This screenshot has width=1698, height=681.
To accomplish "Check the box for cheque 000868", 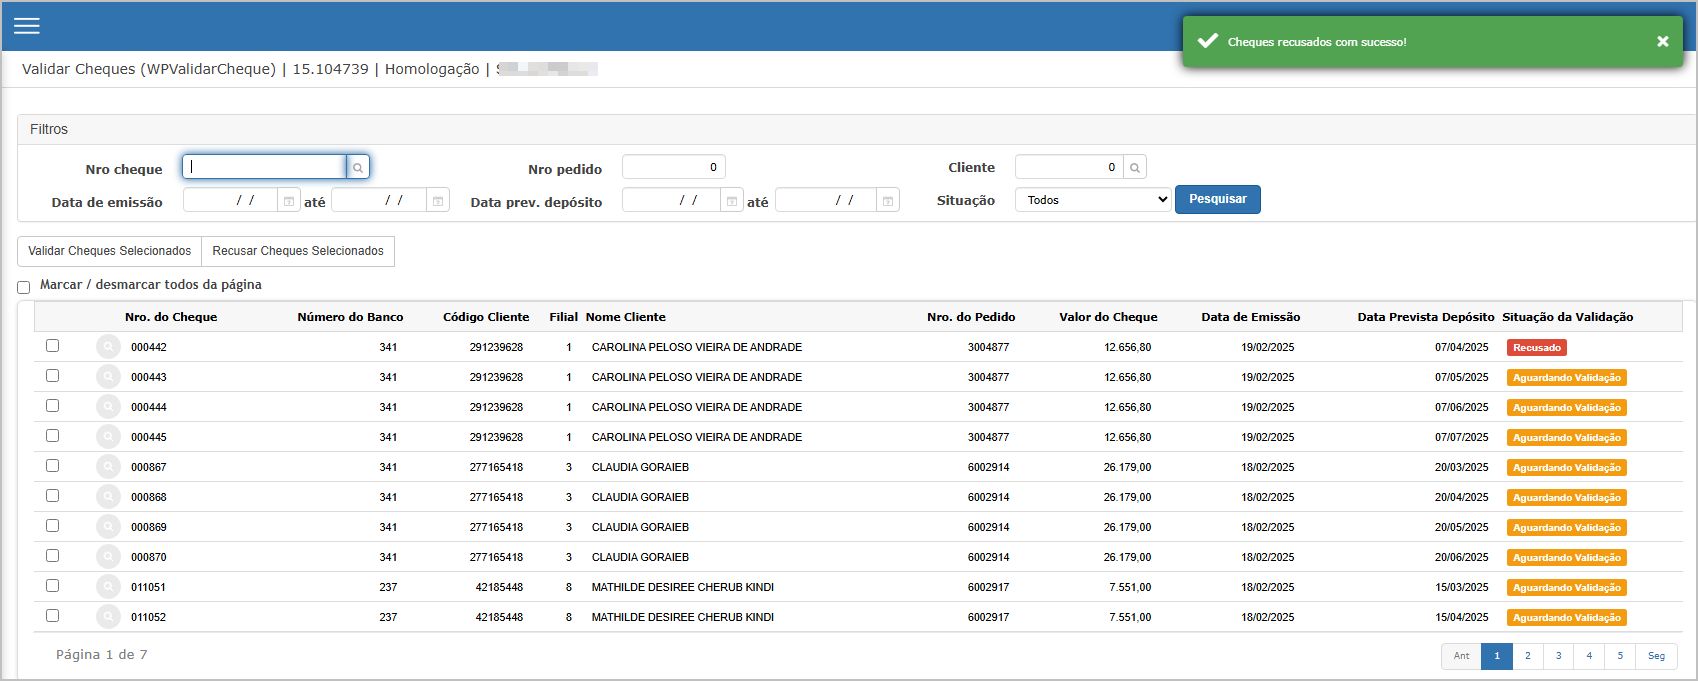I will tap(52, 495).
